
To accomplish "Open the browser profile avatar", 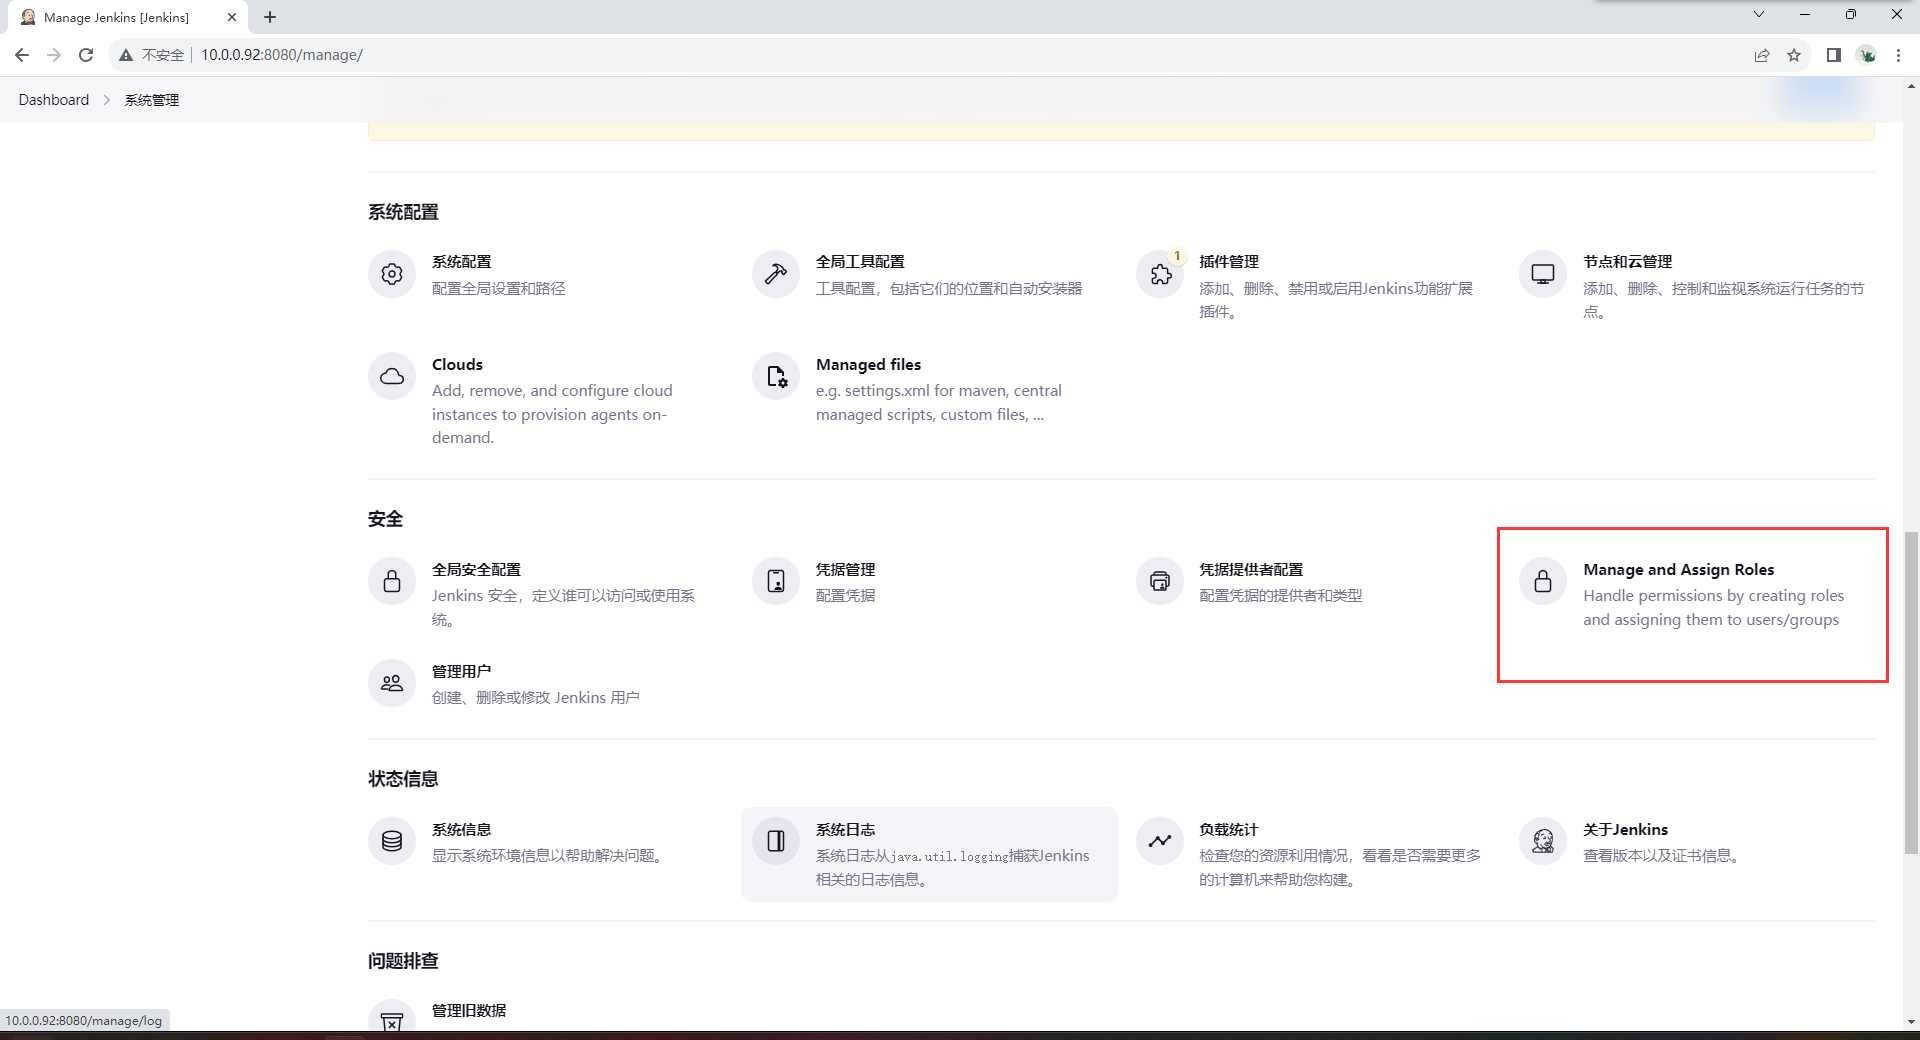I will 1867,55.
